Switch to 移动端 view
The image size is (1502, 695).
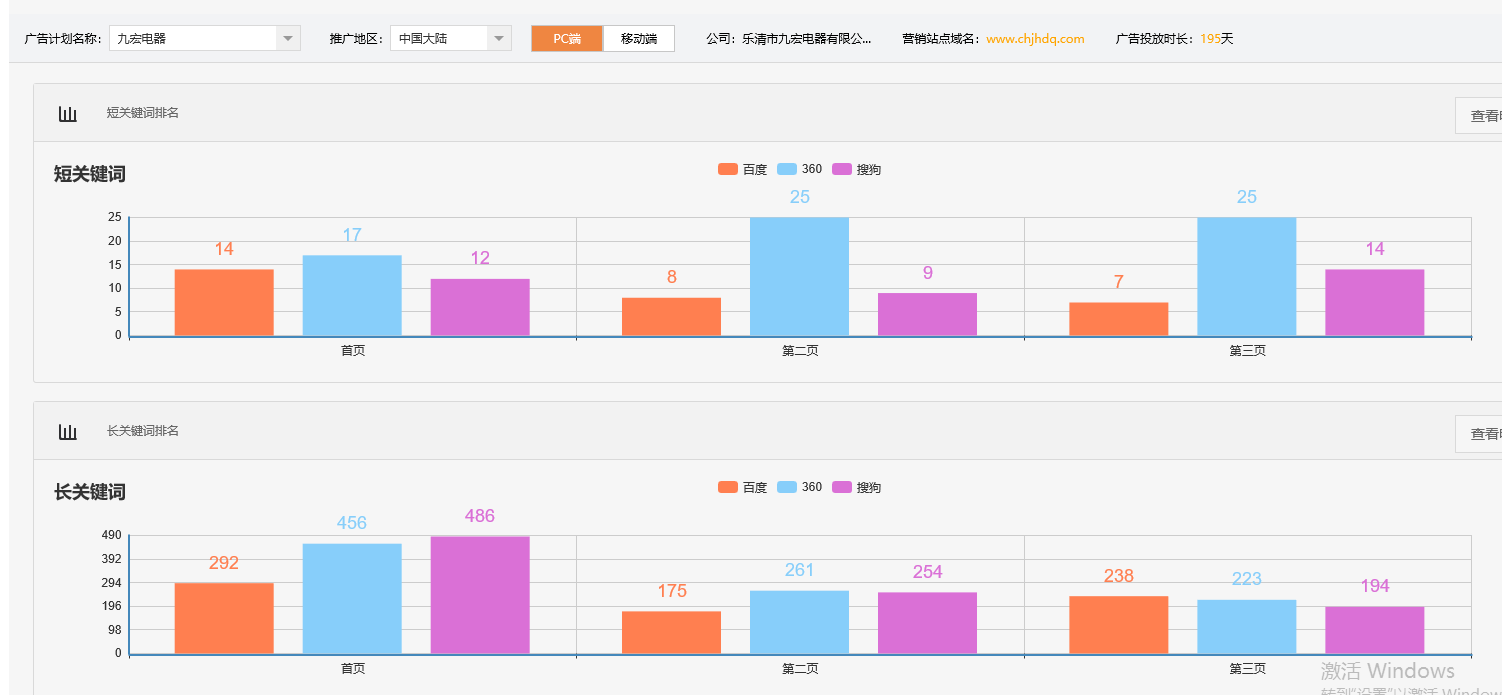coord(639,38)
